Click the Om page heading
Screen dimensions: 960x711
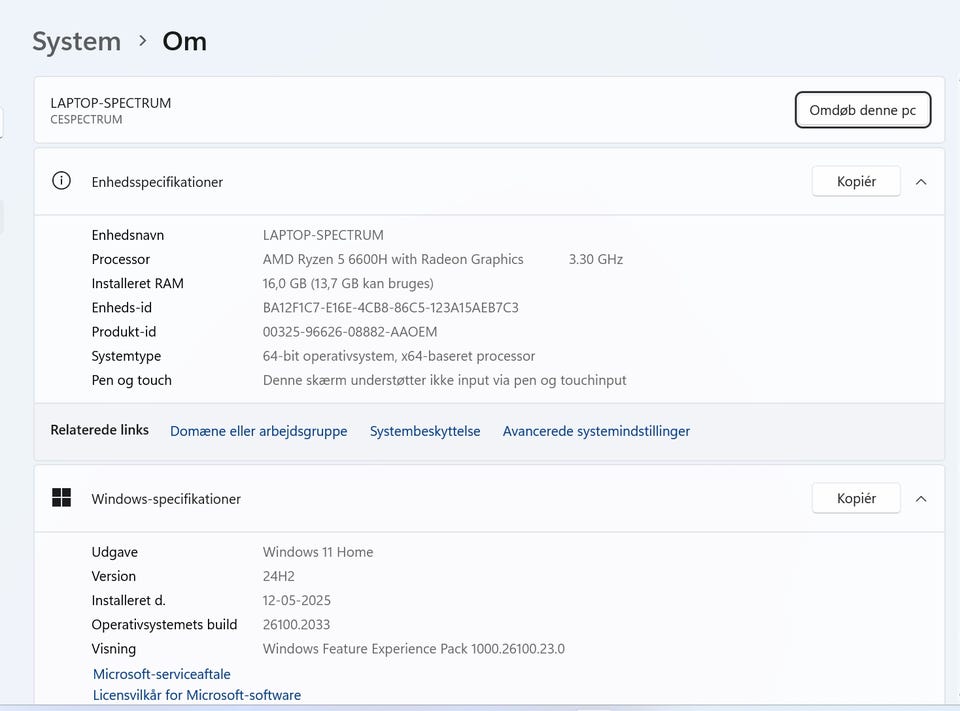pyautogui.click(x=185, y=42)
